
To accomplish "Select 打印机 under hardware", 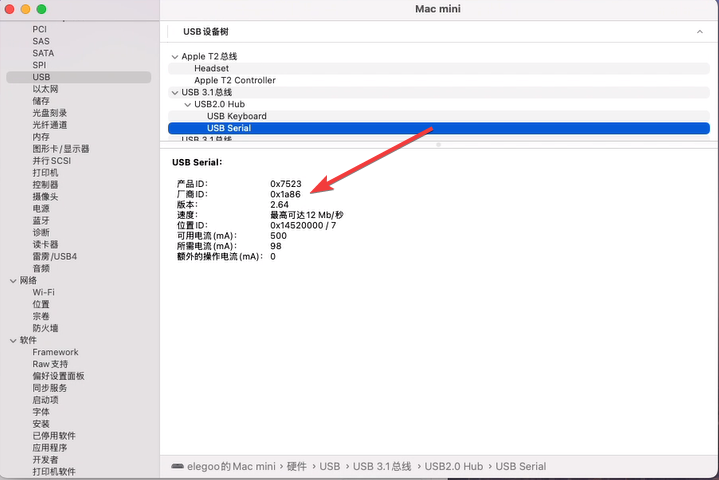I will pos(45,172).
